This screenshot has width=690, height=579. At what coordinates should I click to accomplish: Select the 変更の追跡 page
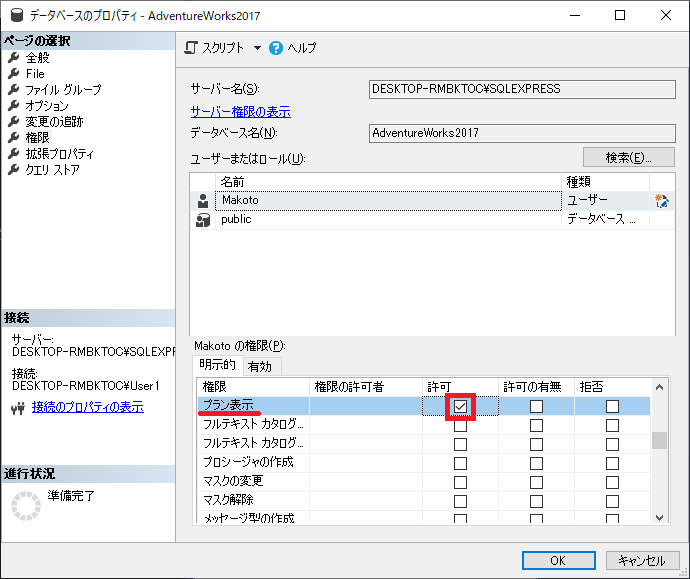54,121
